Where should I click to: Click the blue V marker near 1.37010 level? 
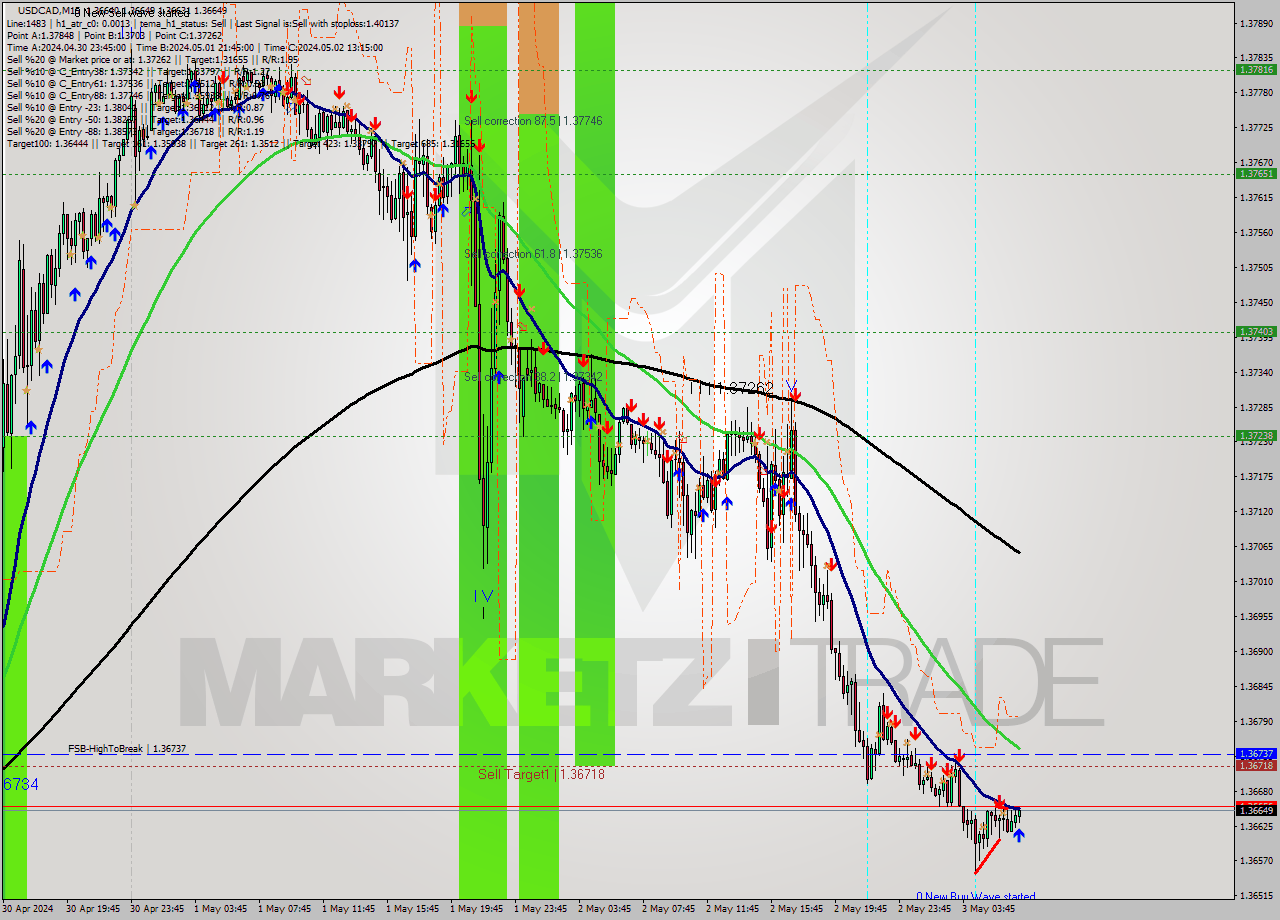coord(487,595)
